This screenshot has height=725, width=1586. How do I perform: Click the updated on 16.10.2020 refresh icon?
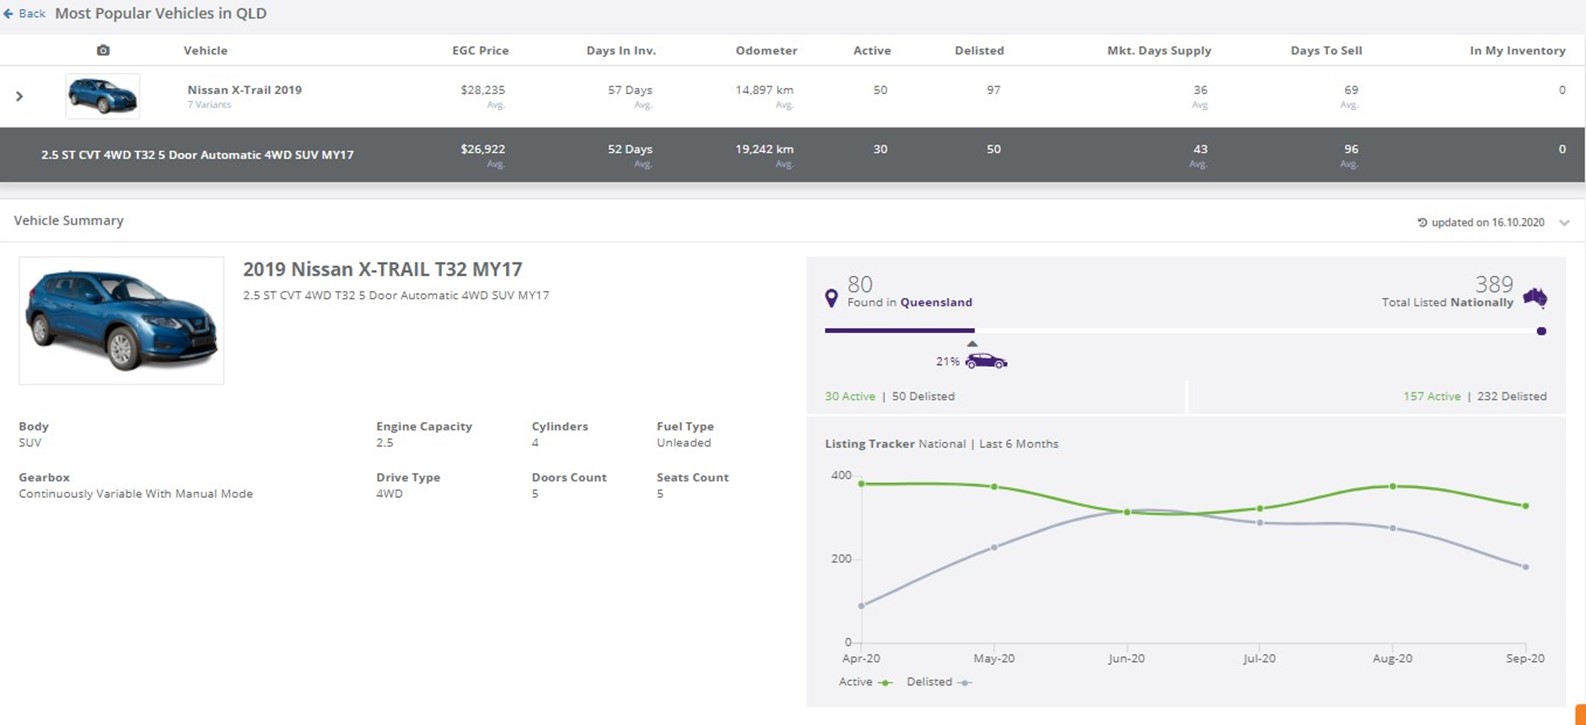point(1422,222)
